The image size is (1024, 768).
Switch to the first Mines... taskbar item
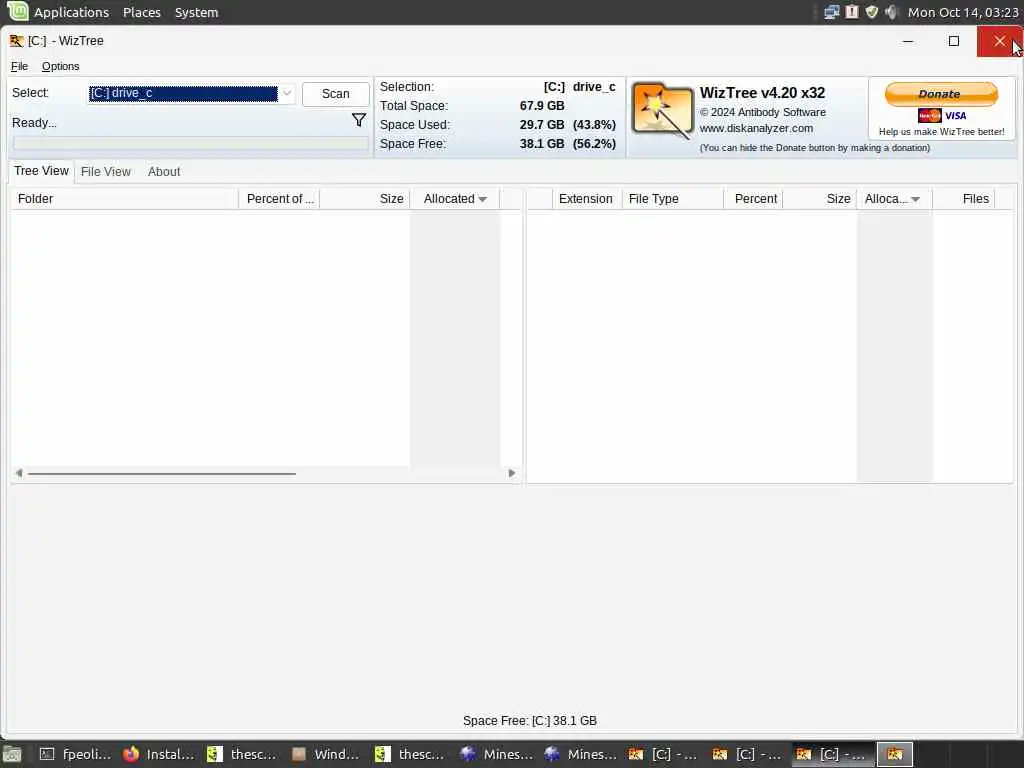click(x=495, y=754)
